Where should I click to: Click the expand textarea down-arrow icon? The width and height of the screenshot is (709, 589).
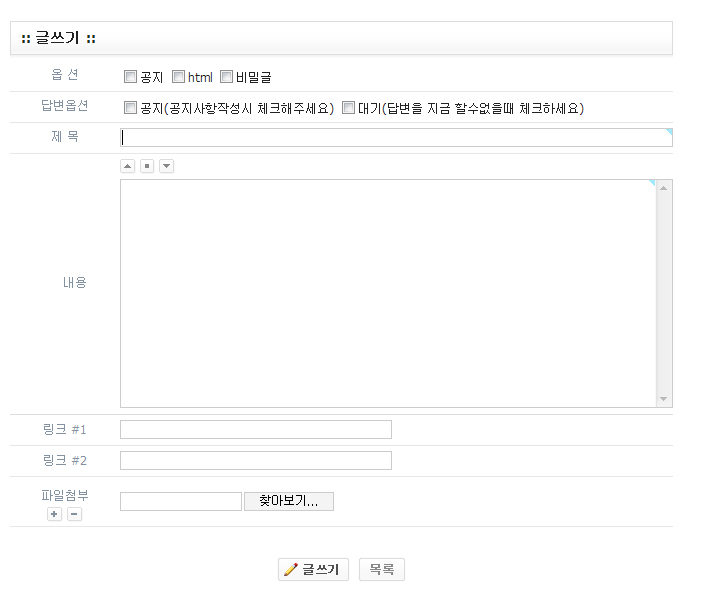tap(166, 166)
